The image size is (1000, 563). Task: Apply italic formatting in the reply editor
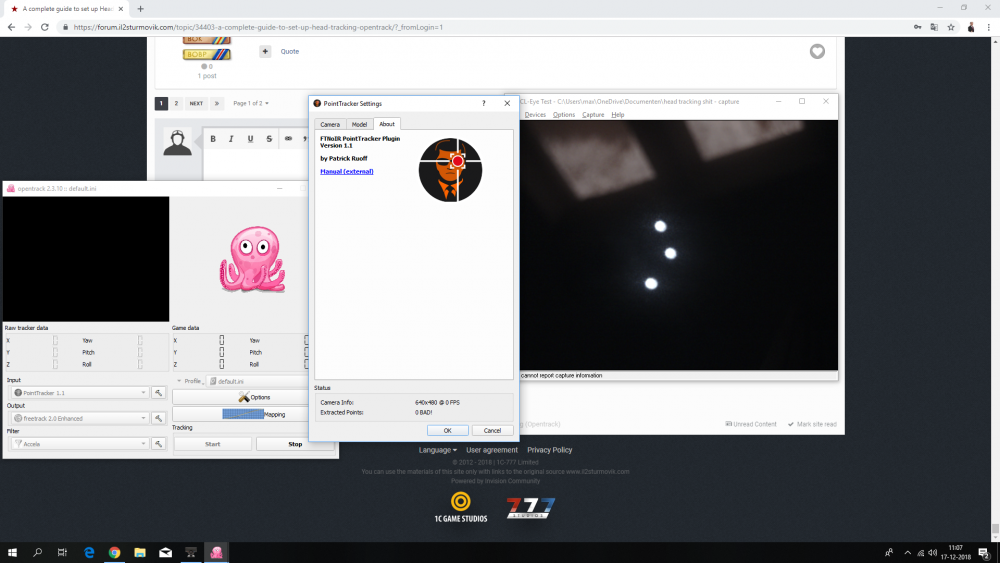coord(231,139)
